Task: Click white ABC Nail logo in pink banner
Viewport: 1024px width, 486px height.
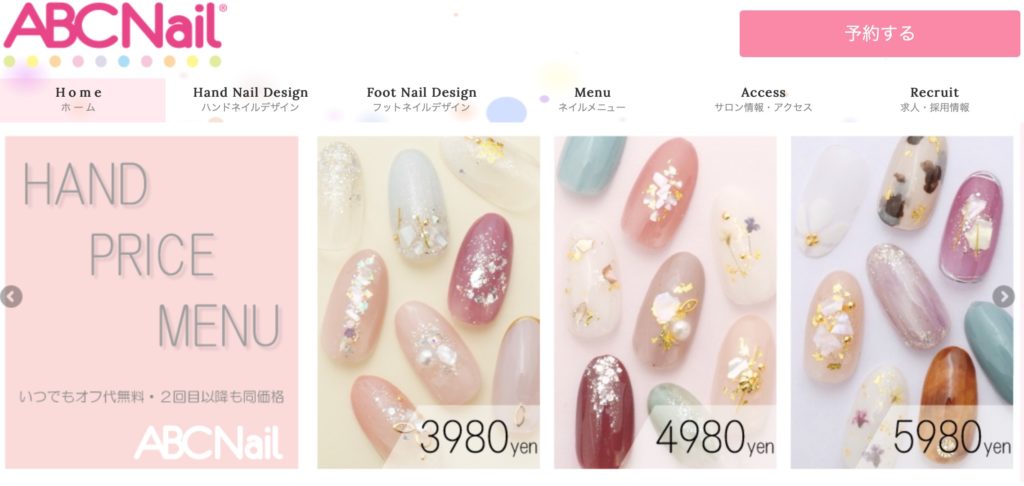Action: pyautogui.click(x=208, y=443)
